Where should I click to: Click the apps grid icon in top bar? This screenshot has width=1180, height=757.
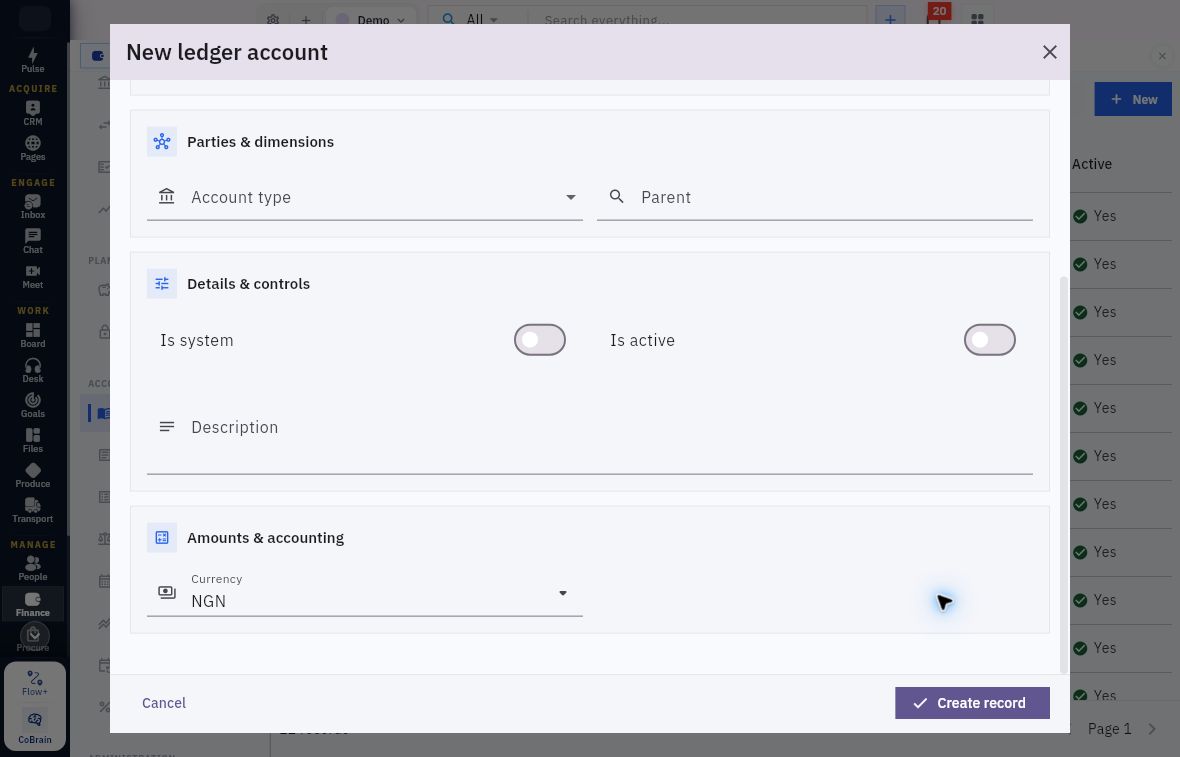pyautogui.click(x=977, y=20)
